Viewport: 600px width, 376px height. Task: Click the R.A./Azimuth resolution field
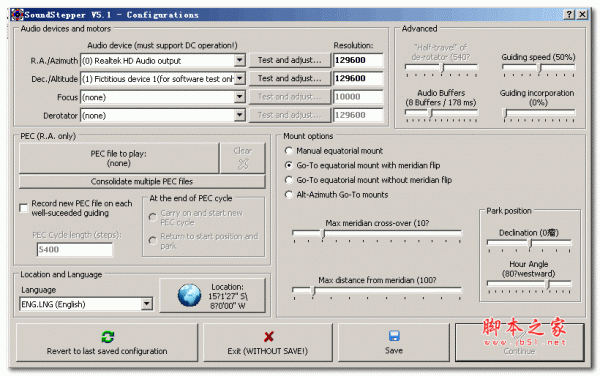(x=358, y=60)
